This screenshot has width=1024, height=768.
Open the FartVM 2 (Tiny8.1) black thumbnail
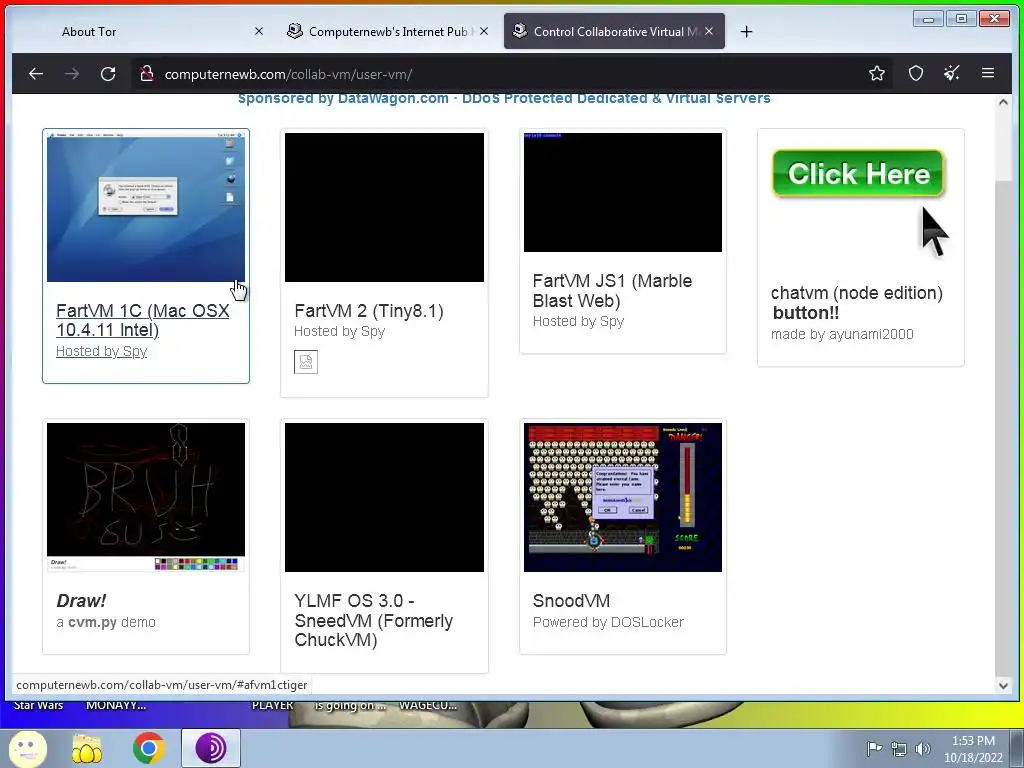click(384, 207)
